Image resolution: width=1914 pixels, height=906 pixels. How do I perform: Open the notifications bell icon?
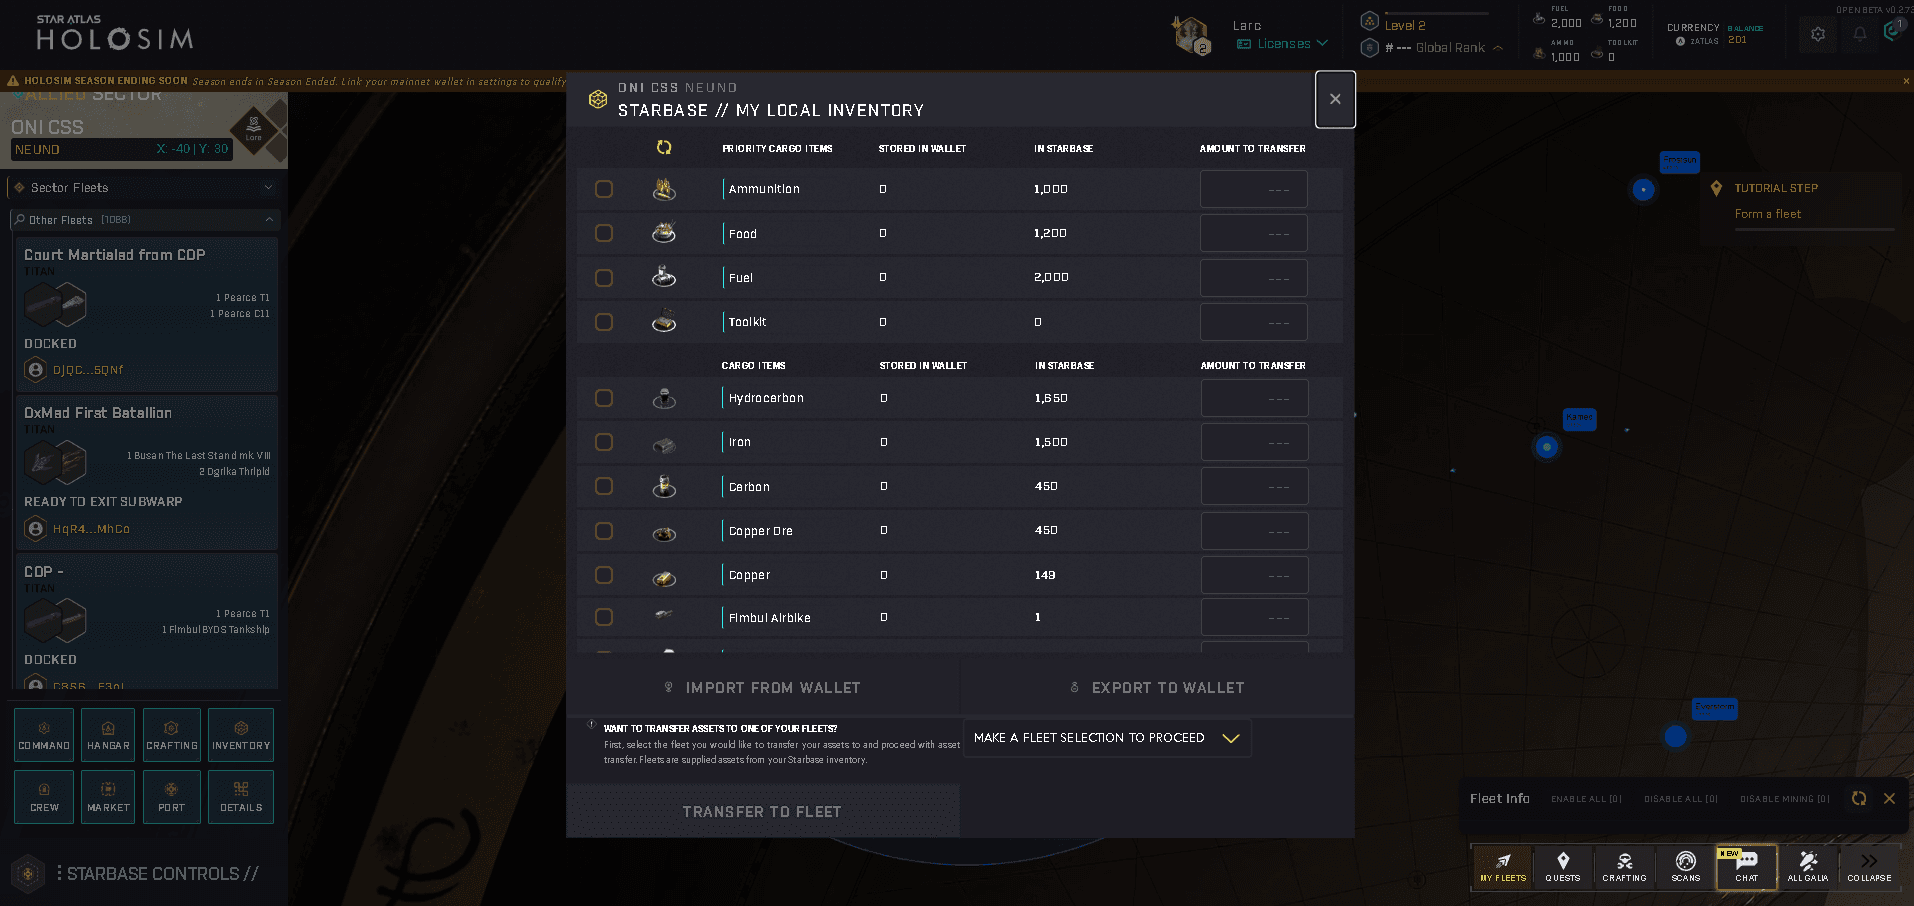tap(1858, 33)
